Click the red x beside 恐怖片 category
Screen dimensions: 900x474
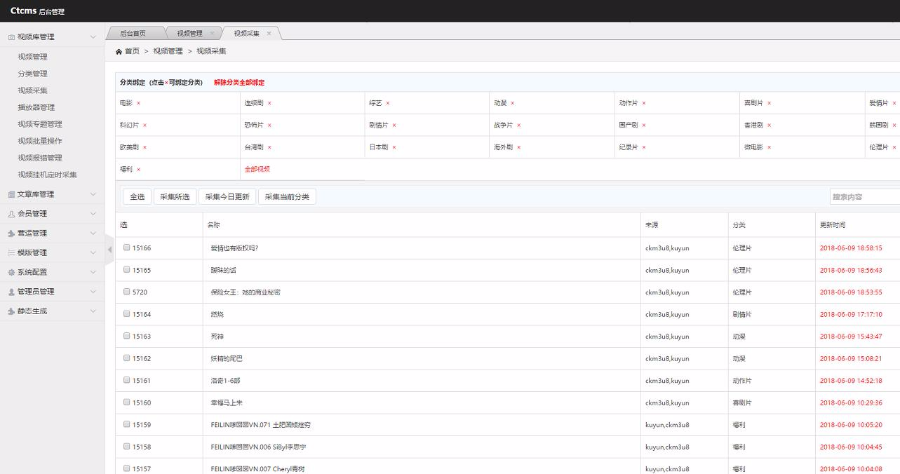pyautogui.click(x=269, y=125)
